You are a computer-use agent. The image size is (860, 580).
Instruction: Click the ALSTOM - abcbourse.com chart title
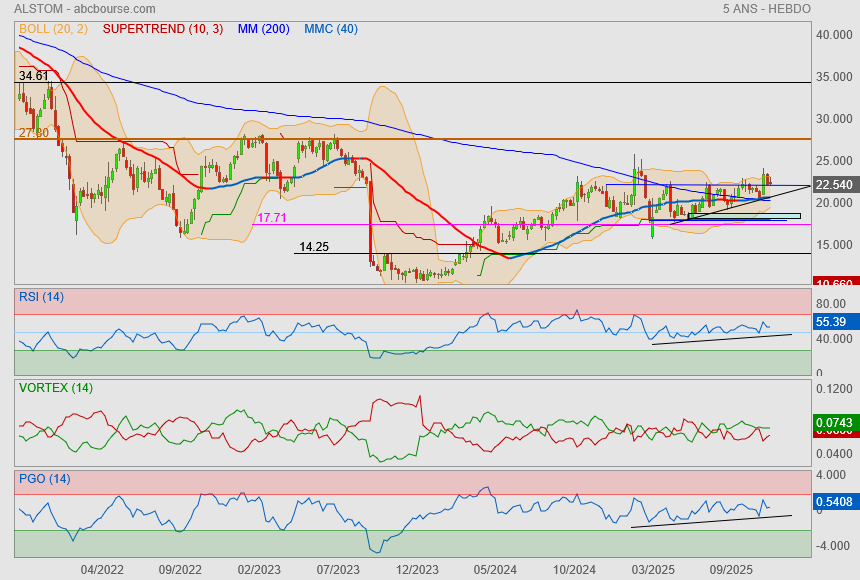coord(77,8)
